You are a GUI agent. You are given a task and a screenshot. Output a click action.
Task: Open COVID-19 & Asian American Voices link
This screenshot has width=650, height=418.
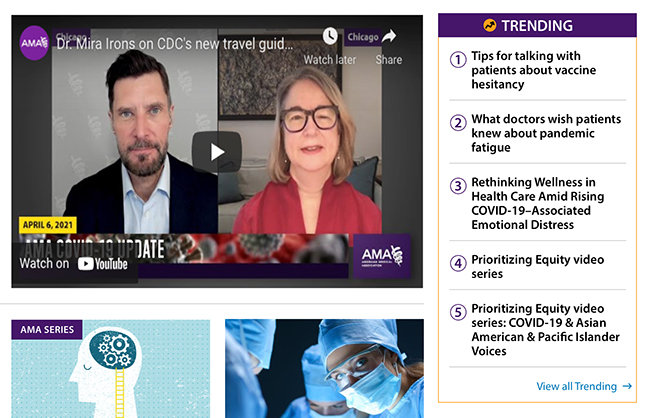pos(546,330)
